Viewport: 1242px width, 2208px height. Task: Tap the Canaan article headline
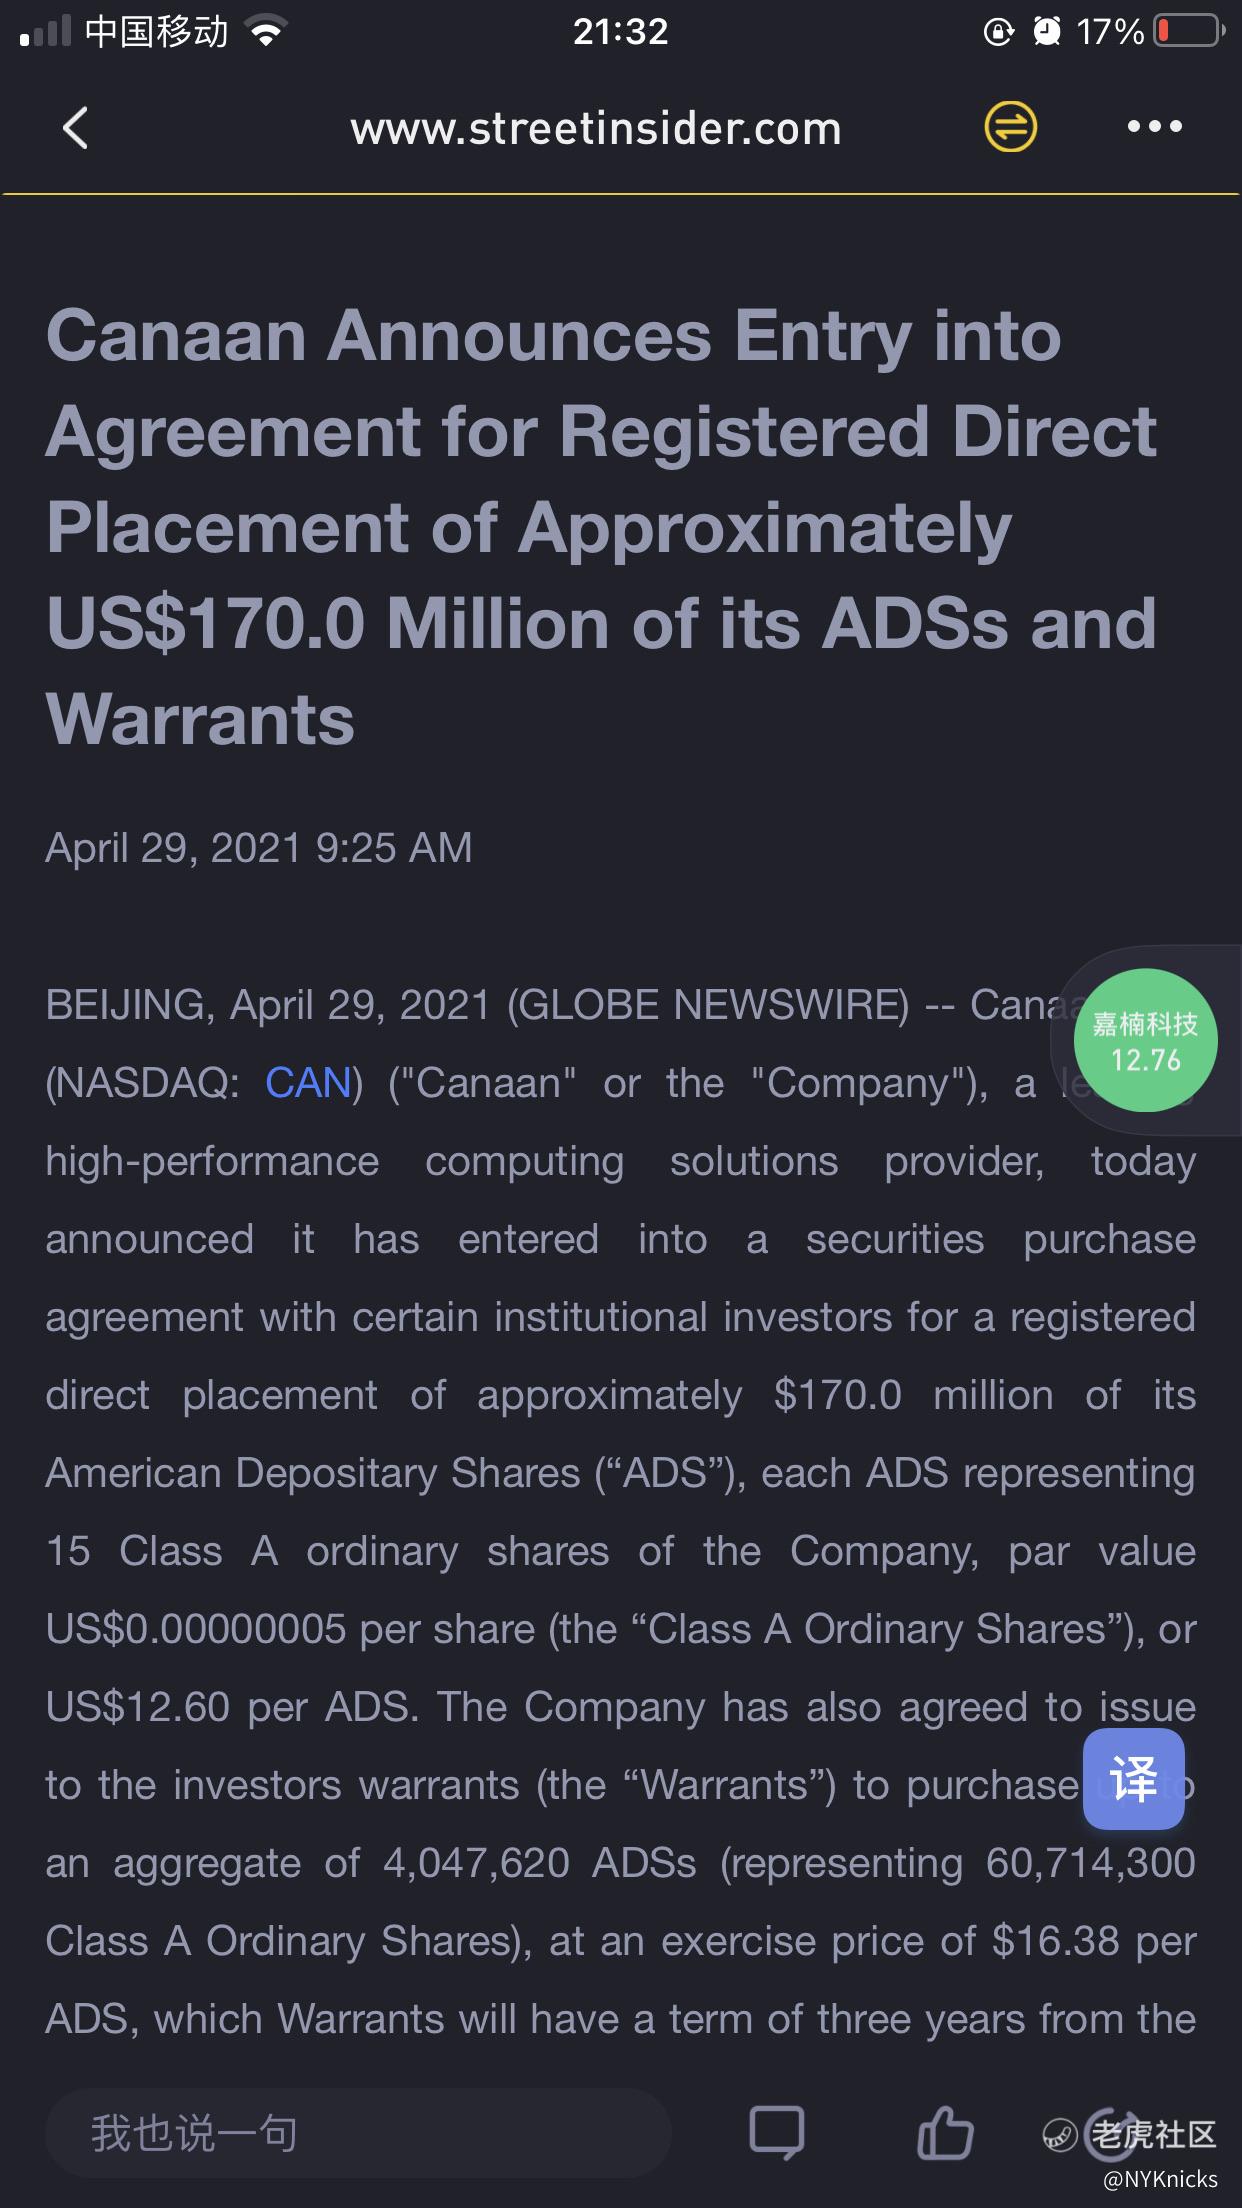600,527
